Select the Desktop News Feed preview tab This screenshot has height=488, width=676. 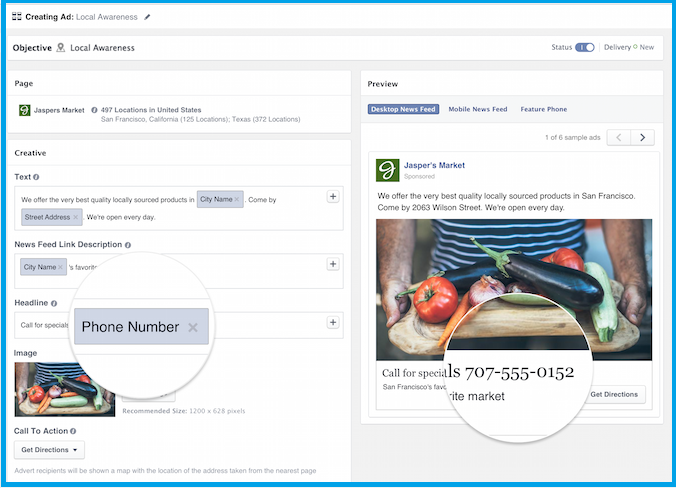403,109
